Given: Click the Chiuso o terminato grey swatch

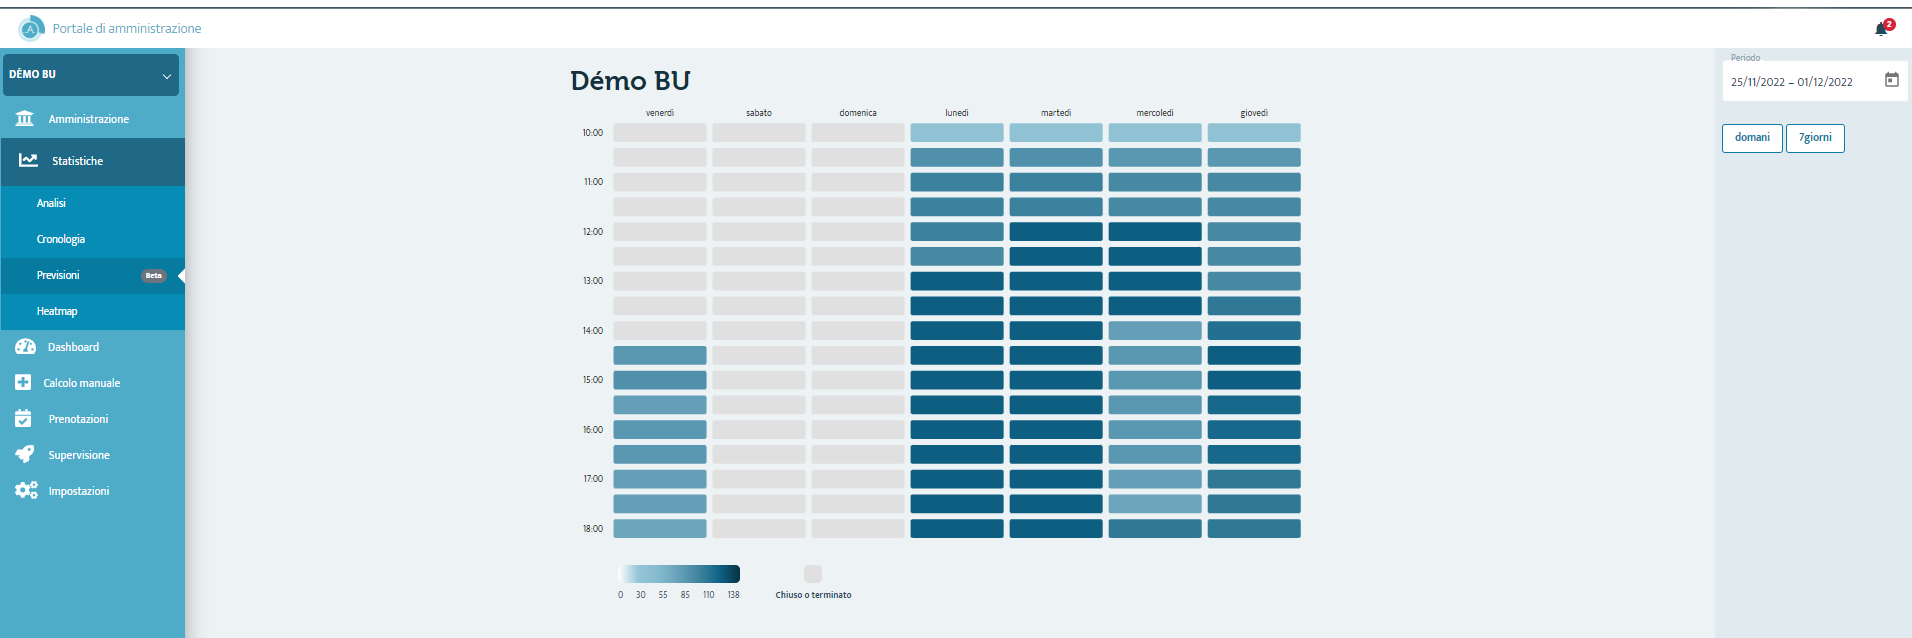Looking at the screenshot, I should pyautogui.click(x=813, y=574).
